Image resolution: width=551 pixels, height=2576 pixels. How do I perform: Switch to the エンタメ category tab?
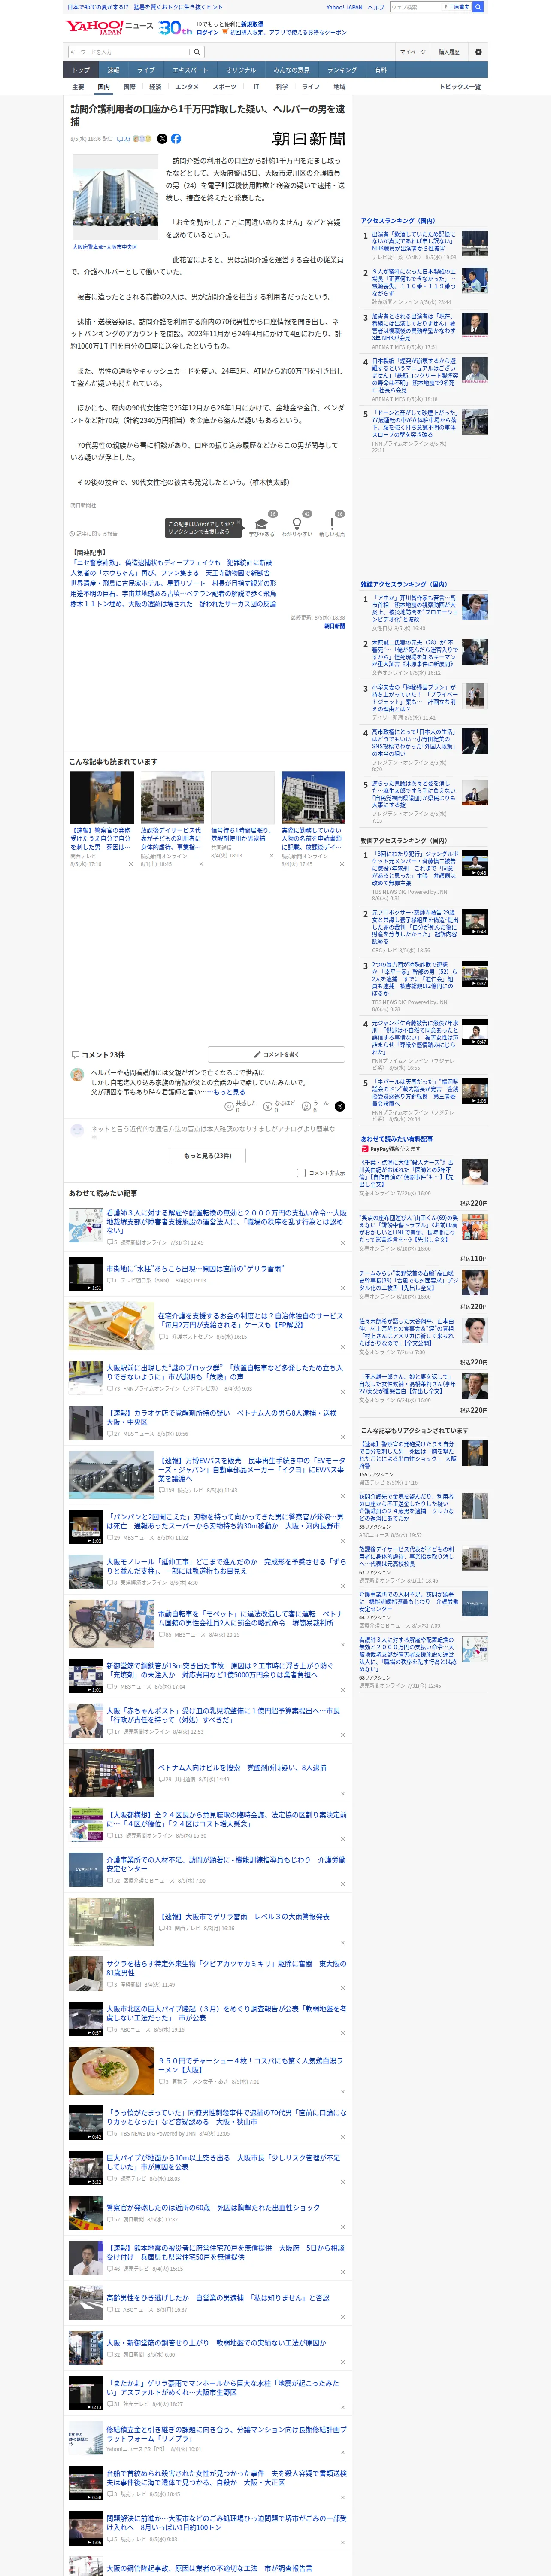point(187,87)
